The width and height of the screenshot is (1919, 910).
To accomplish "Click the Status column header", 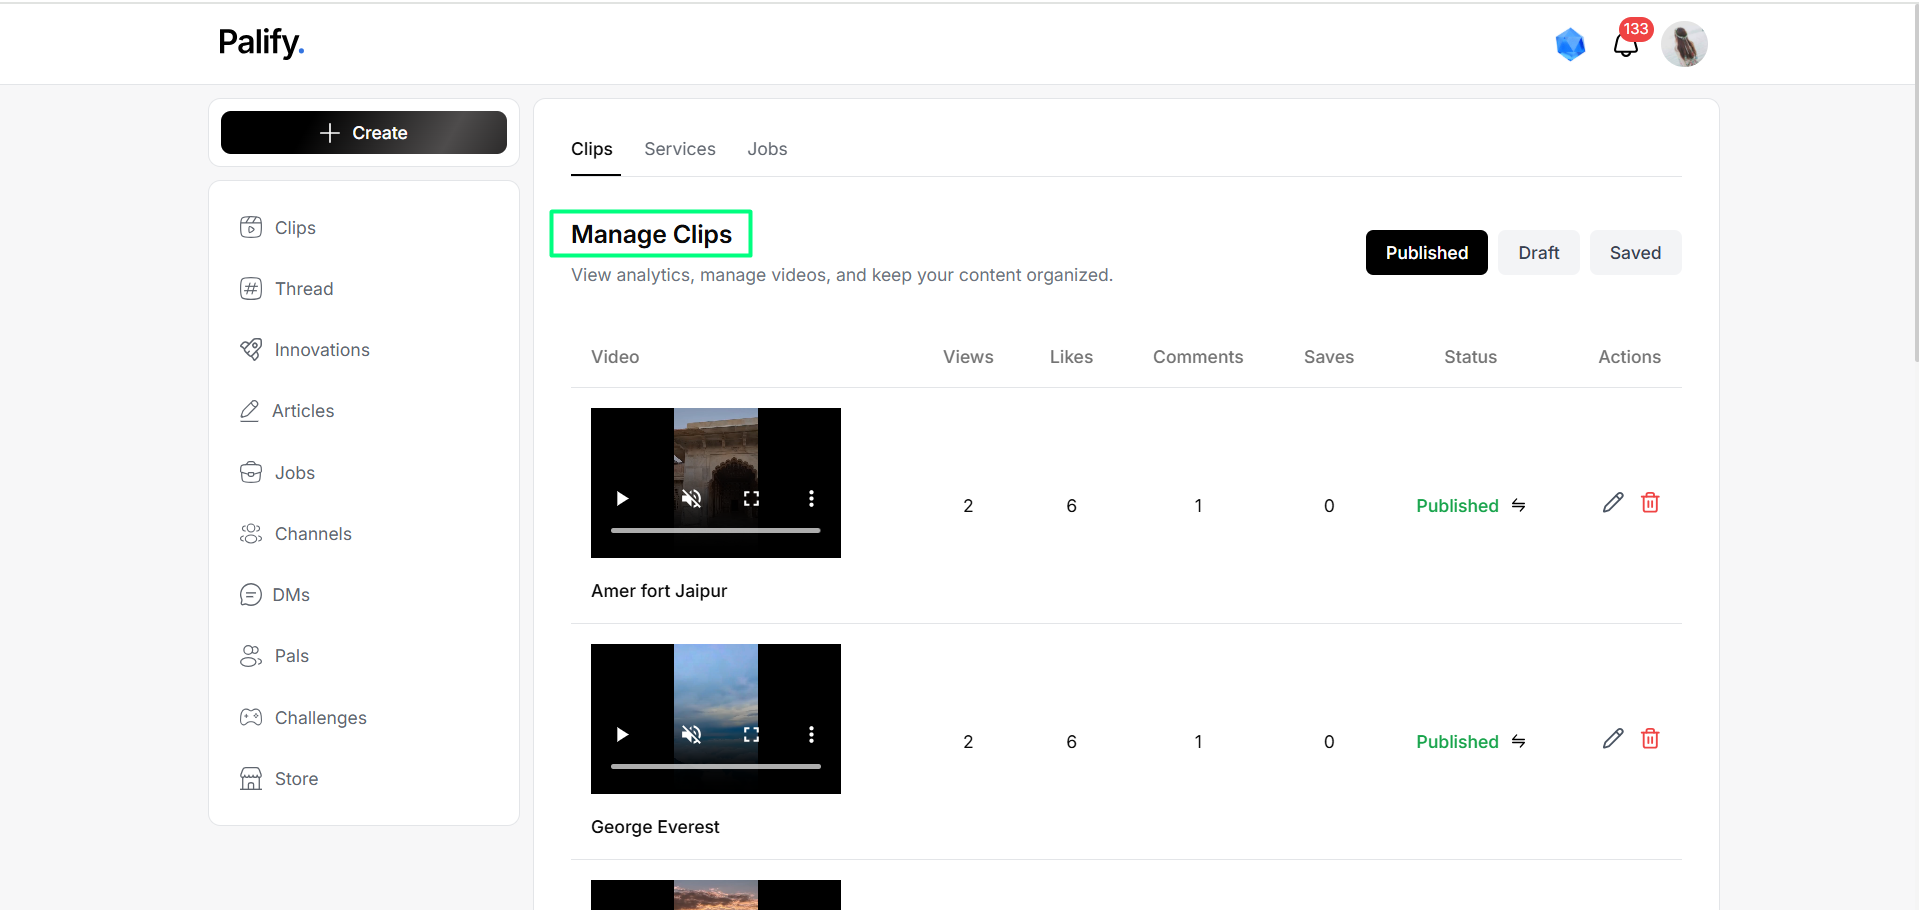I will click(x=1470, y=357).
